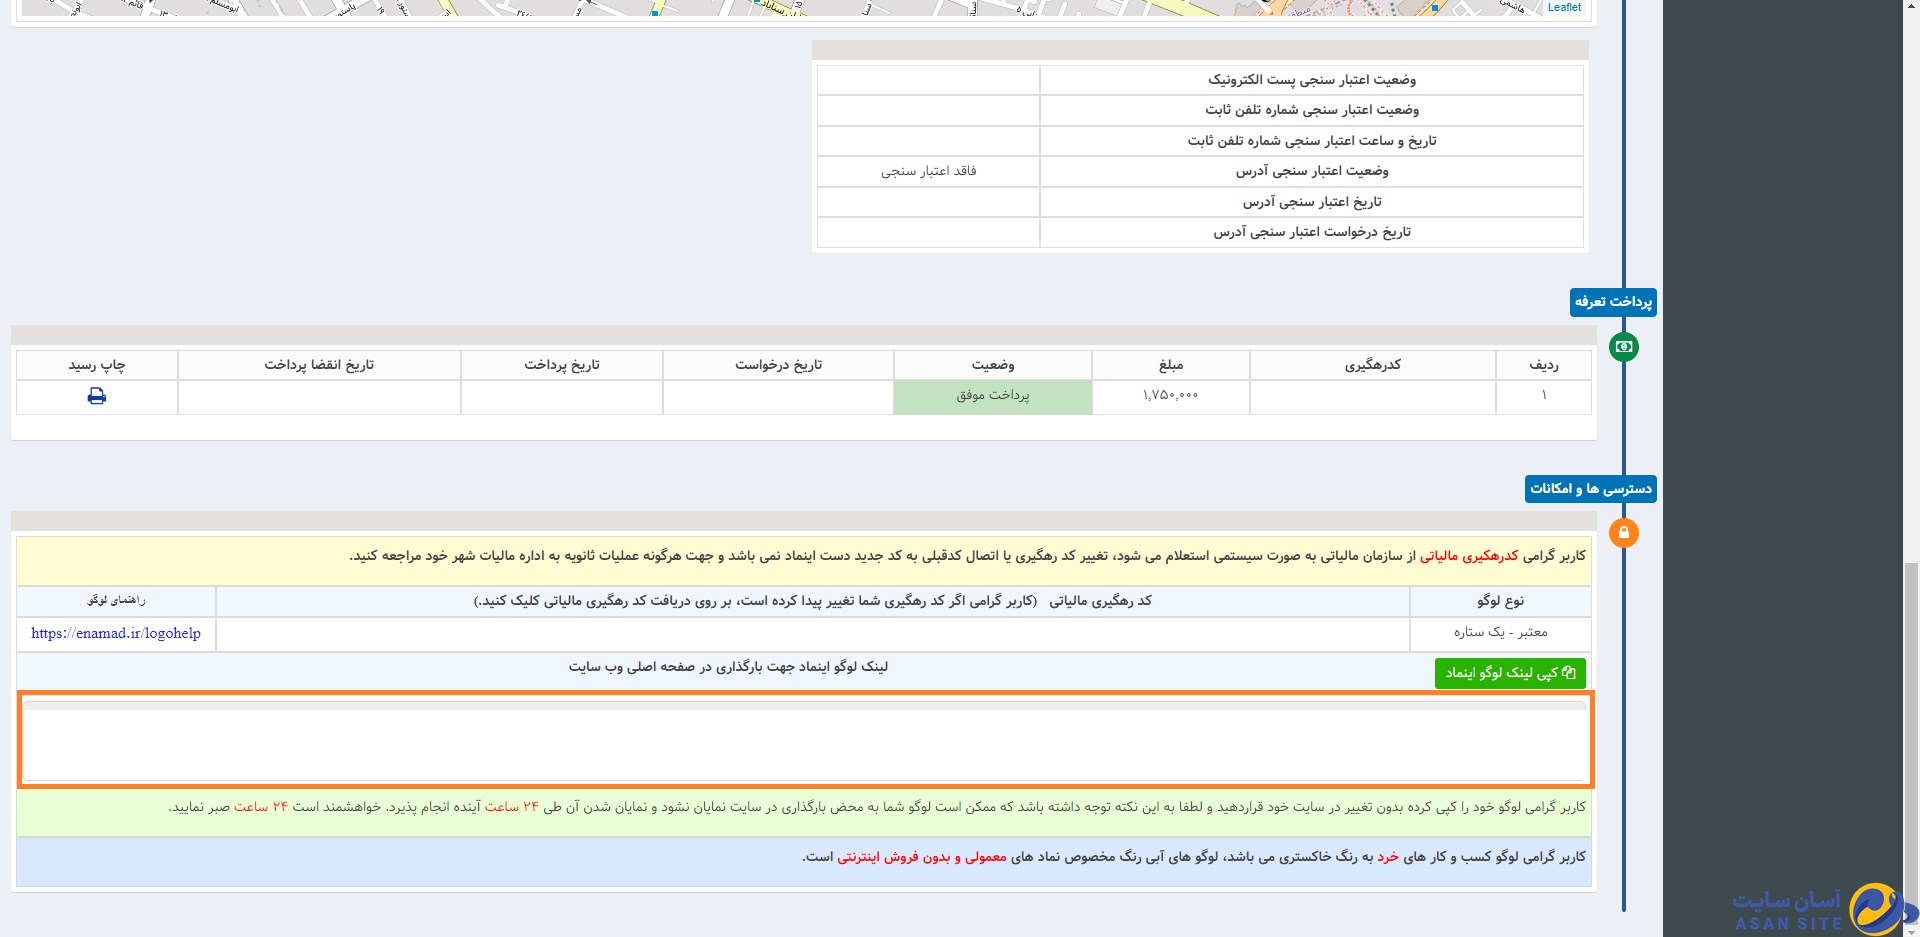1920x937 pixels.
Task: Click inside the Enamad logo link text box
Action: [804, 744]
